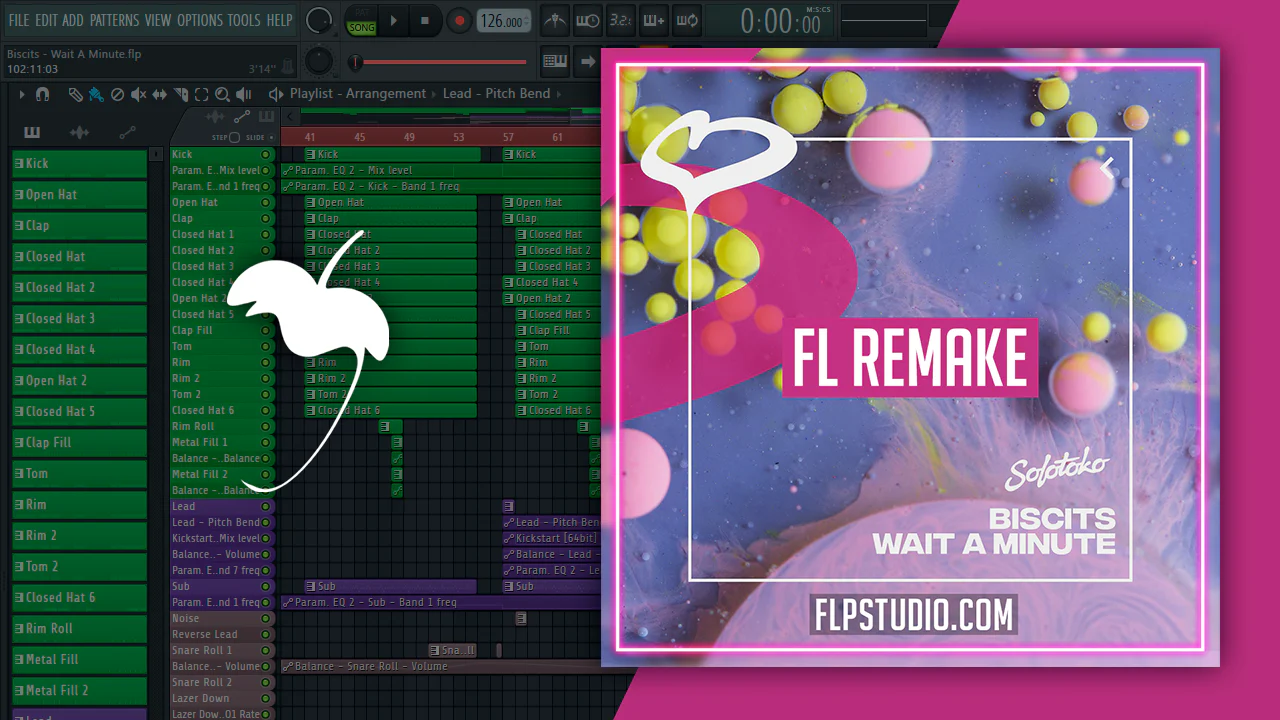Switch between PAT and SONG mode
Viewport: 1280px width, 720px height.
pyautogui.click(x=361, y=20)
